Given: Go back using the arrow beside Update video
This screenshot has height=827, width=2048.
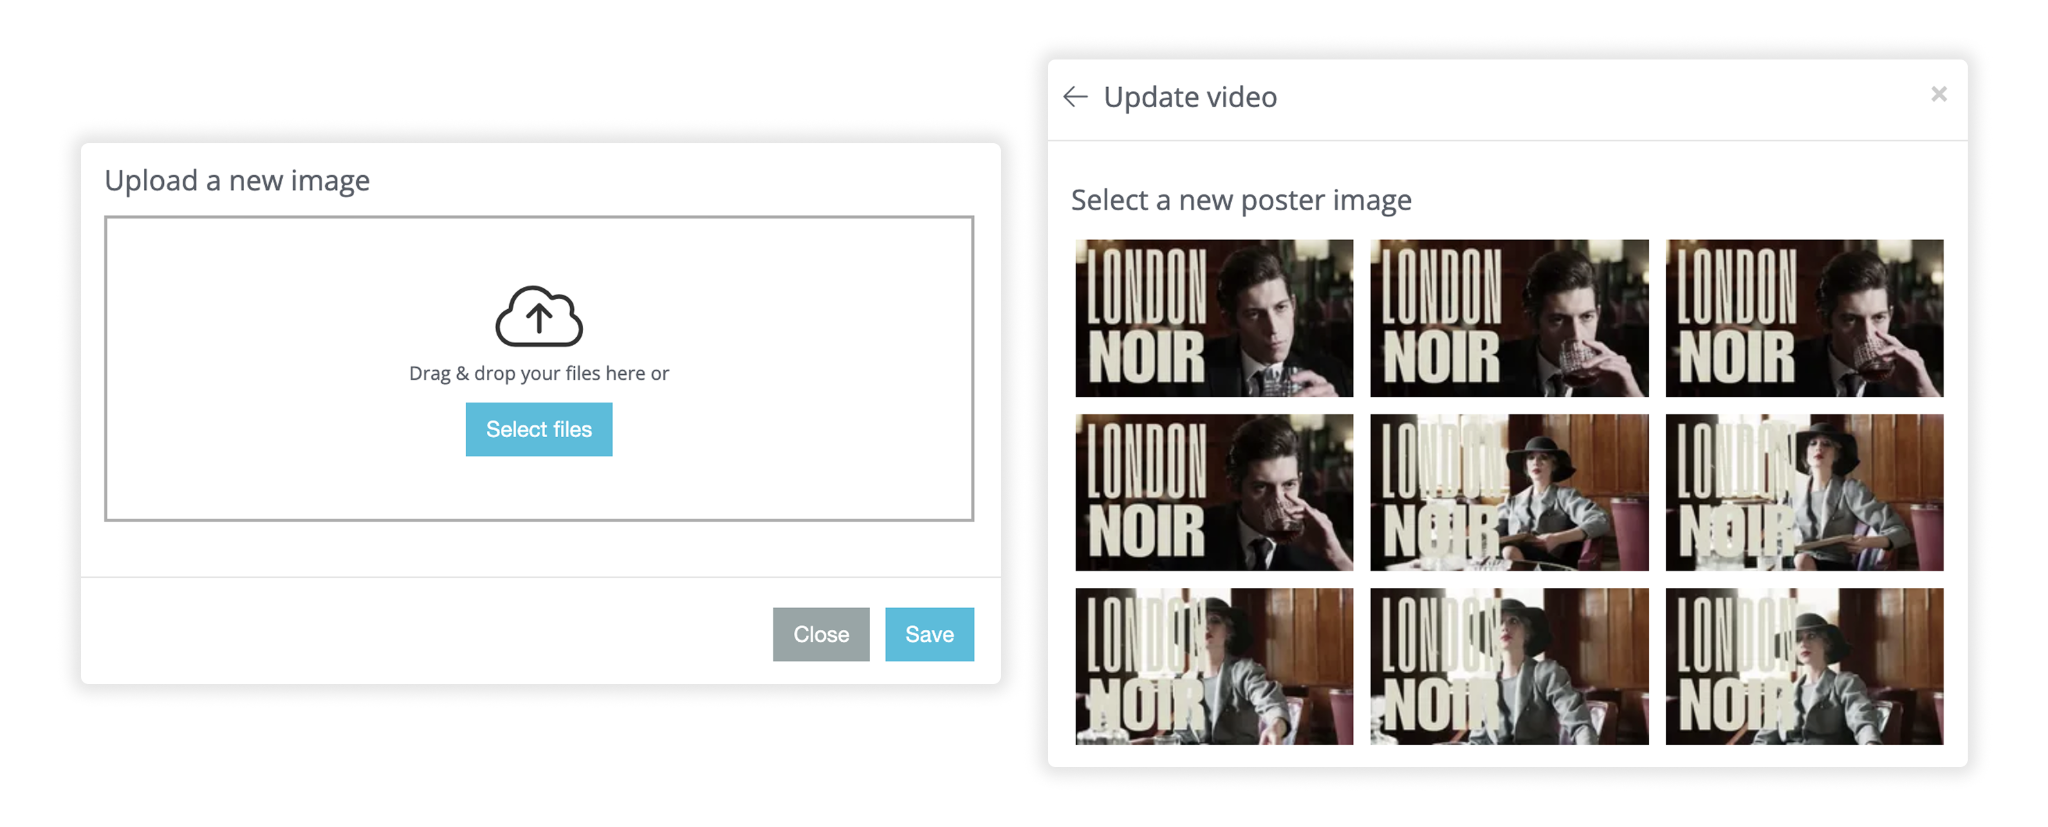Looking at the screenshot, I should 1075,97.
